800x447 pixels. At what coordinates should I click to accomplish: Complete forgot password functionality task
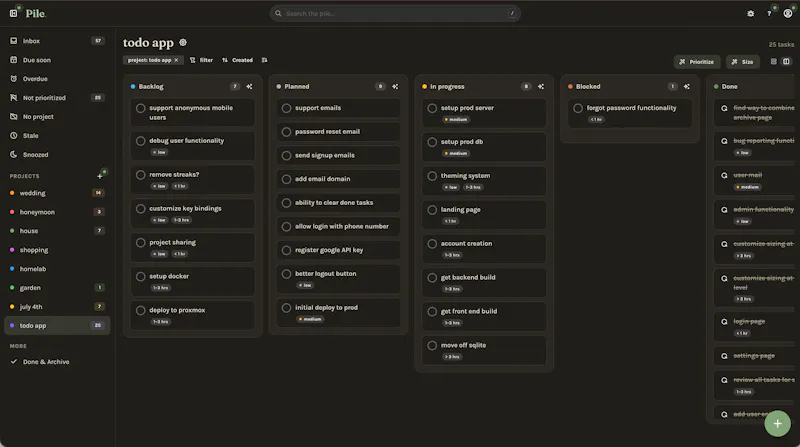coord(578,108)
